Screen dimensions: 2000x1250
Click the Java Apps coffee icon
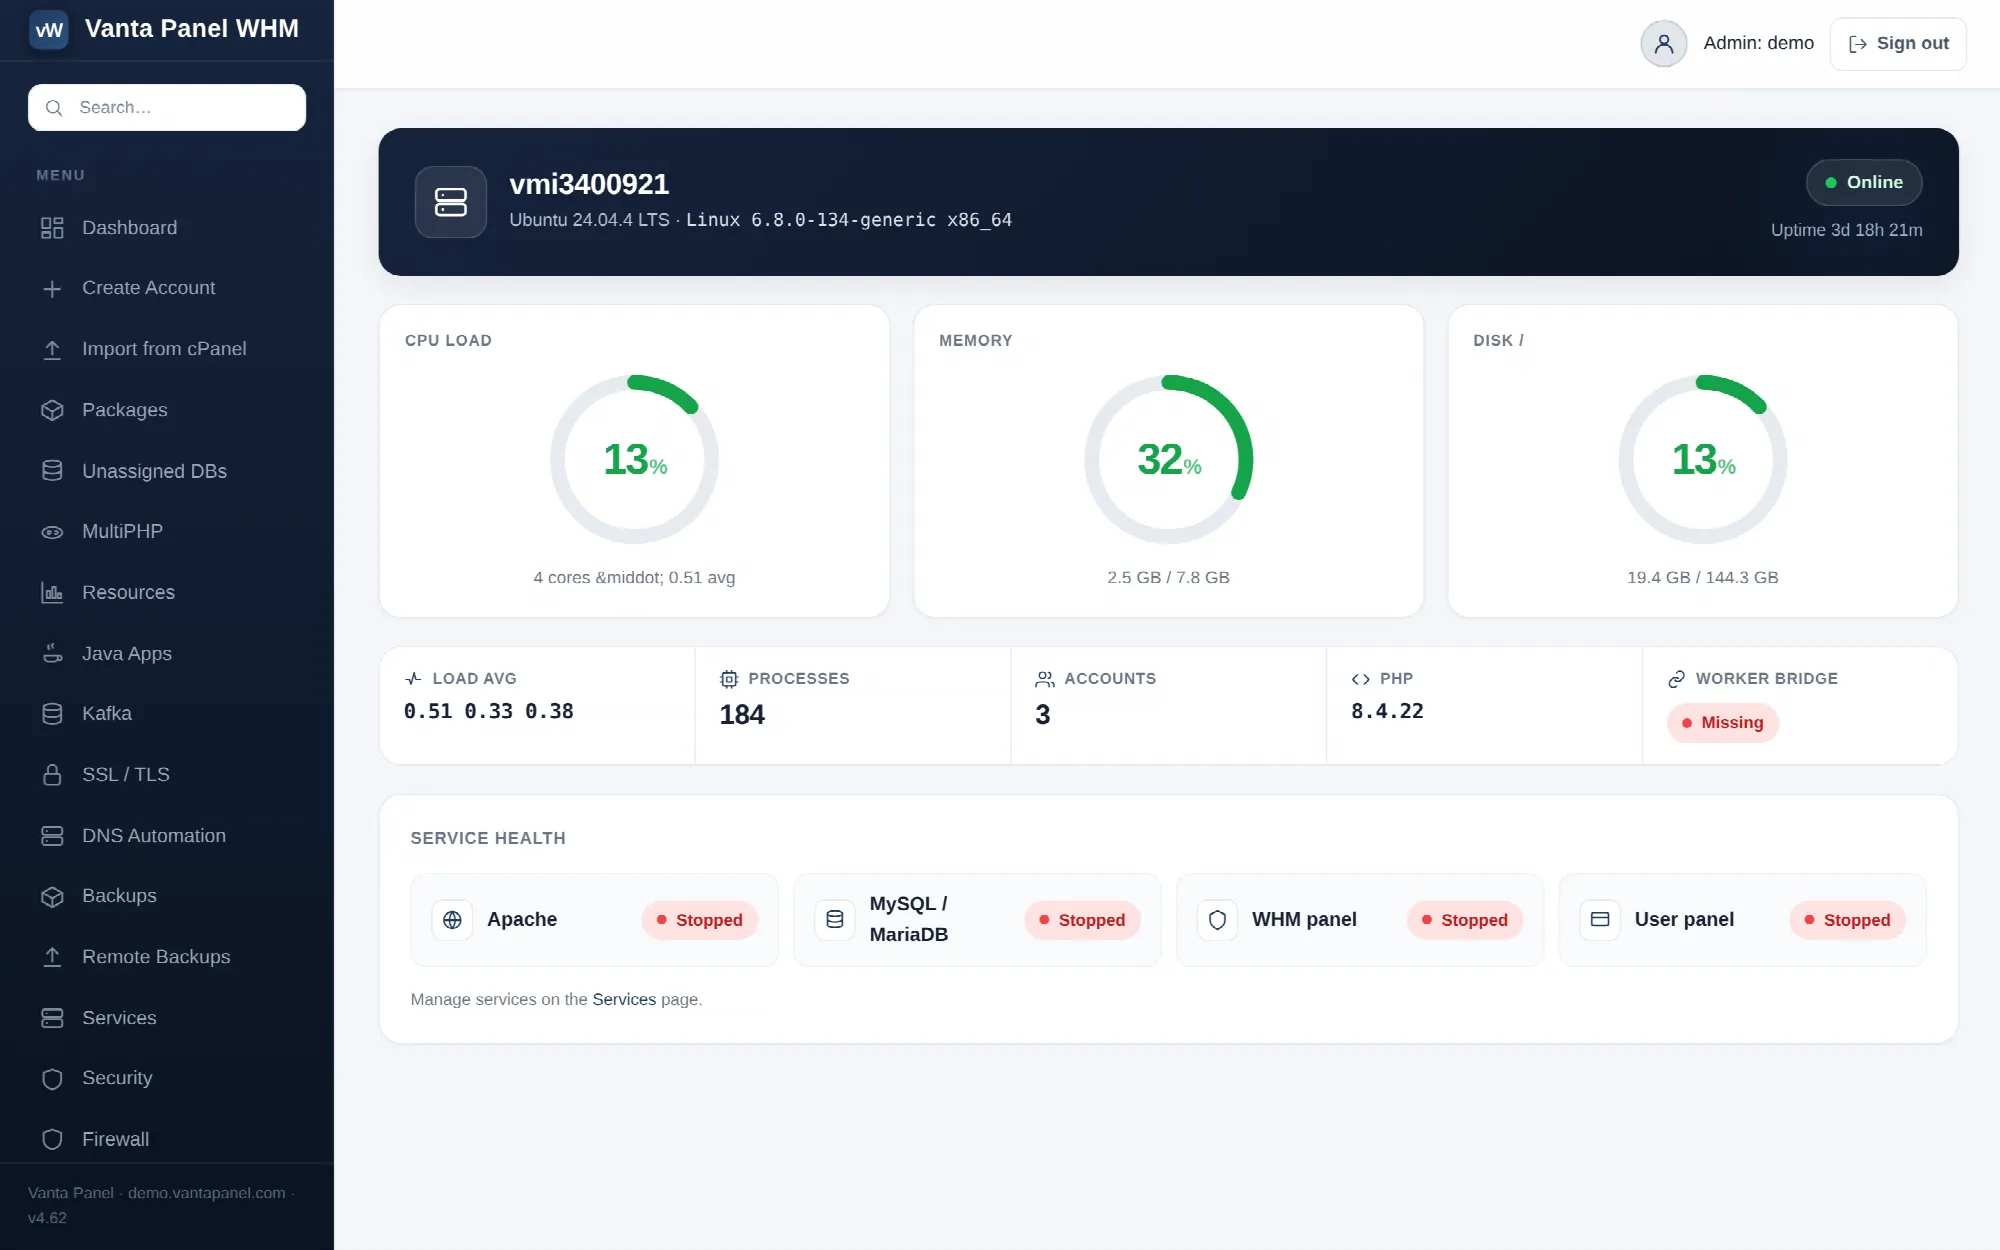click(x=52, y=654)
